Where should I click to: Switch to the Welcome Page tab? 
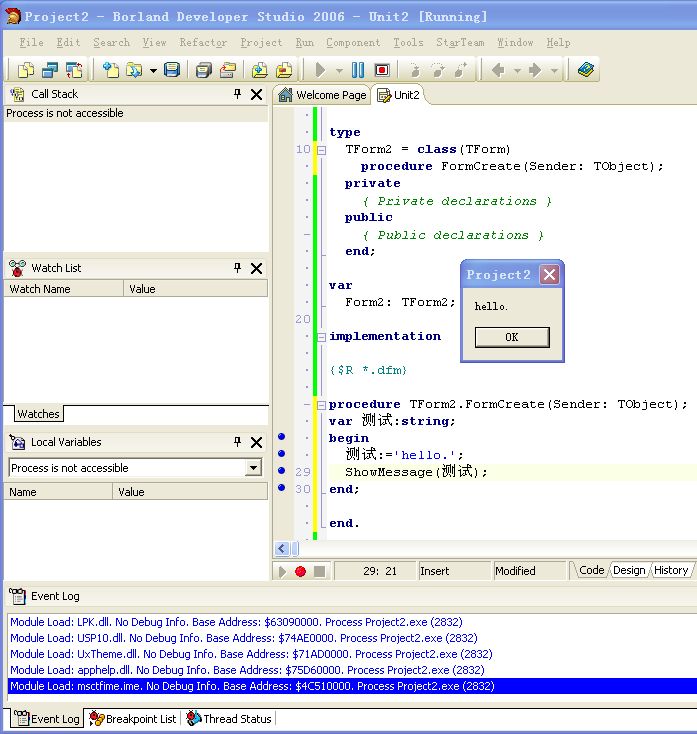click(x=322, y=95)
